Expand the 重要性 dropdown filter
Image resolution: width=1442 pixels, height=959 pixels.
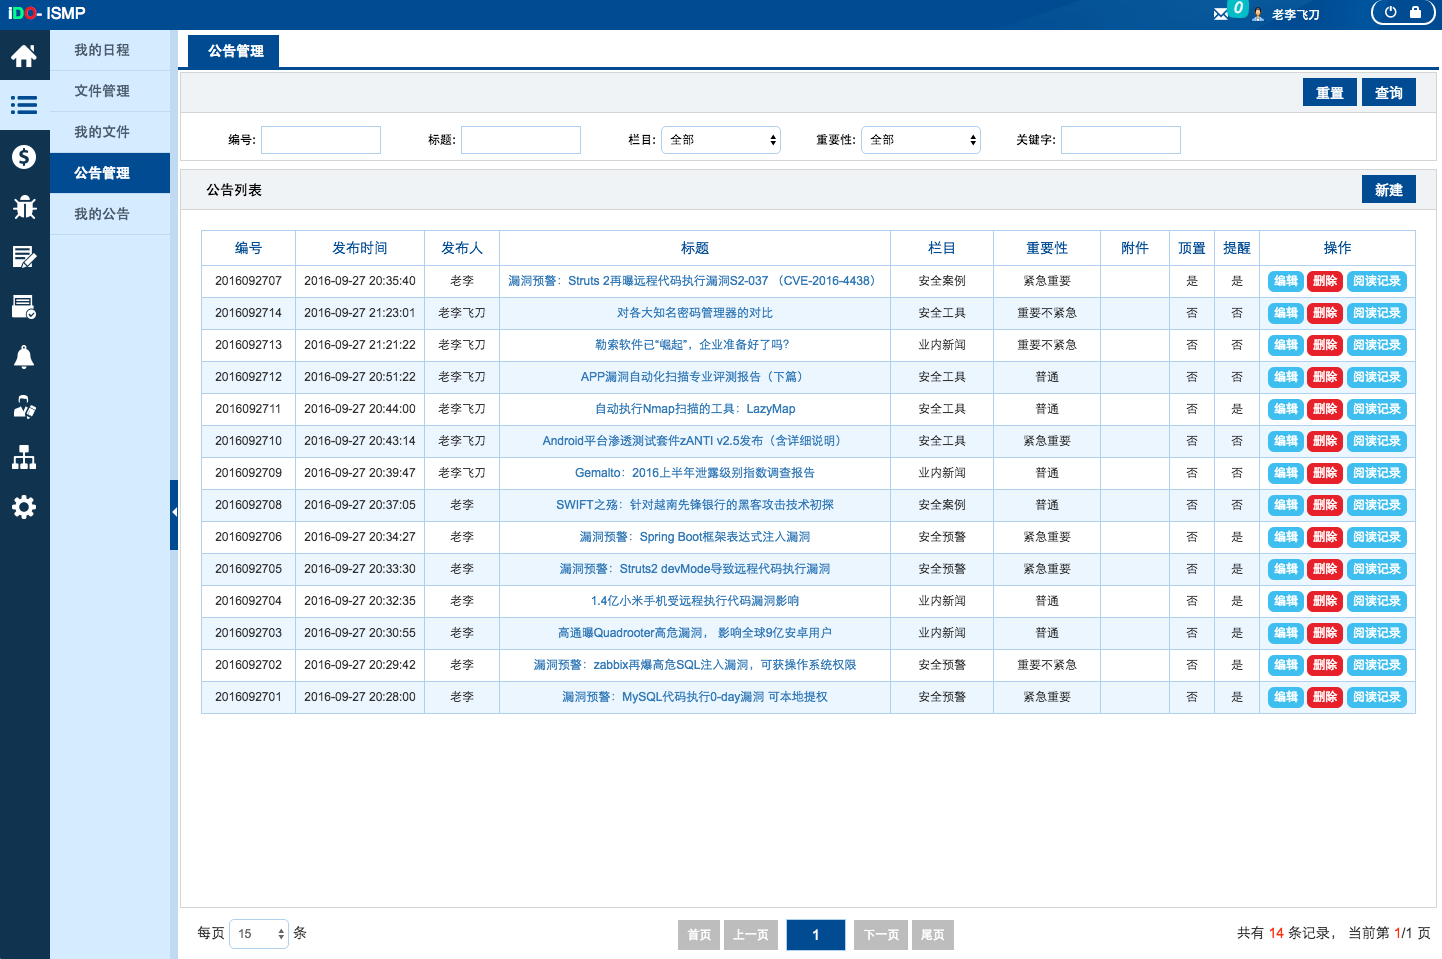(x=920, y=140)
